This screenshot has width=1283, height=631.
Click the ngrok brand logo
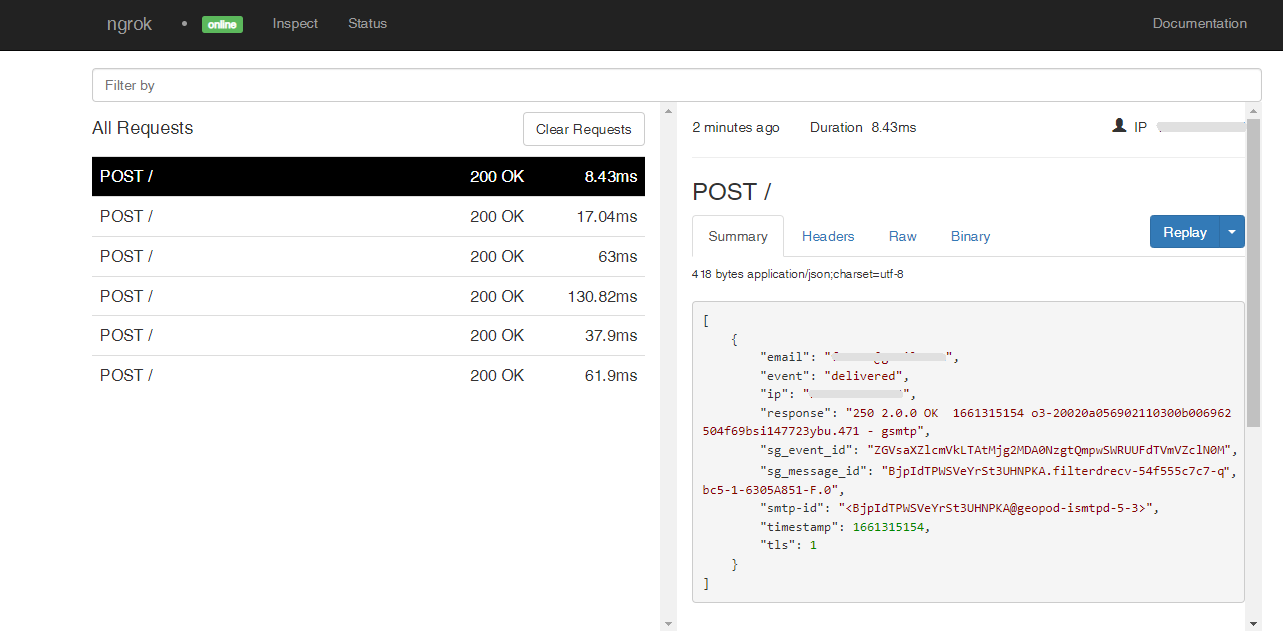coord(129,24)
